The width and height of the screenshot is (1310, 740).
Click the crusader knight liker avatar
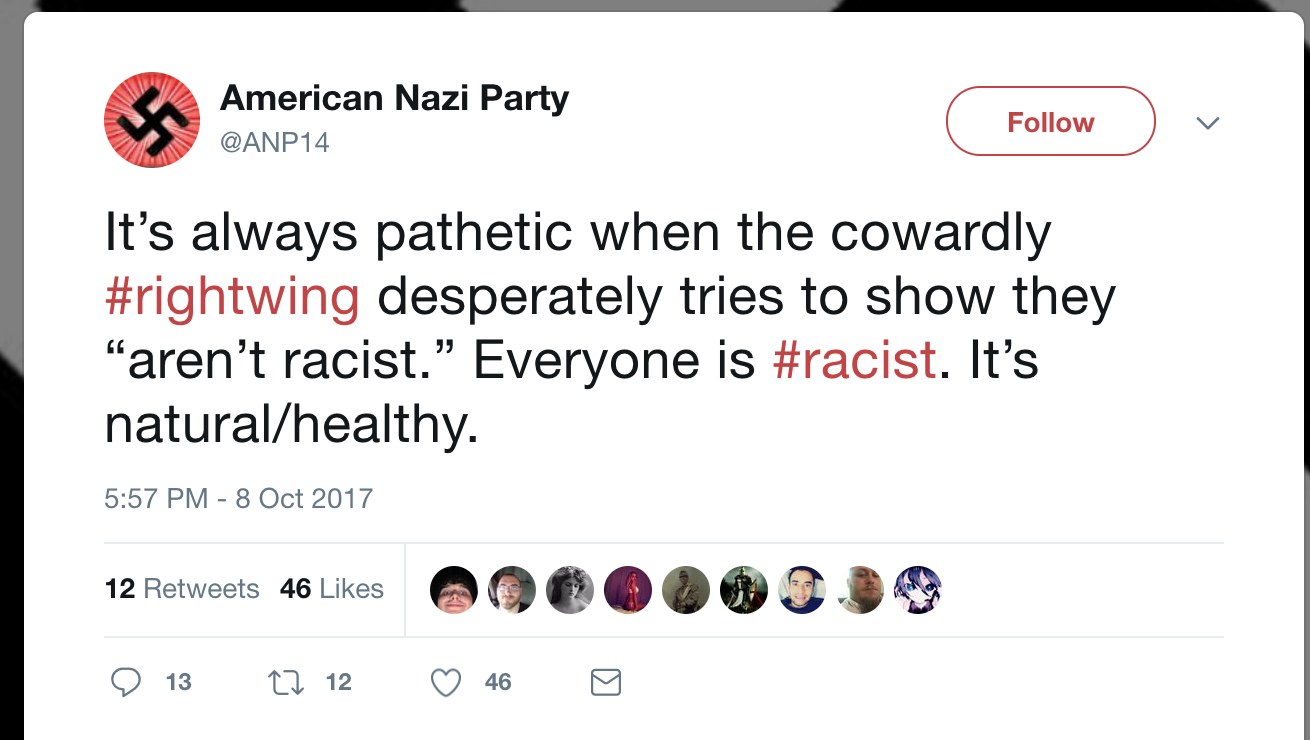(743, 590)
